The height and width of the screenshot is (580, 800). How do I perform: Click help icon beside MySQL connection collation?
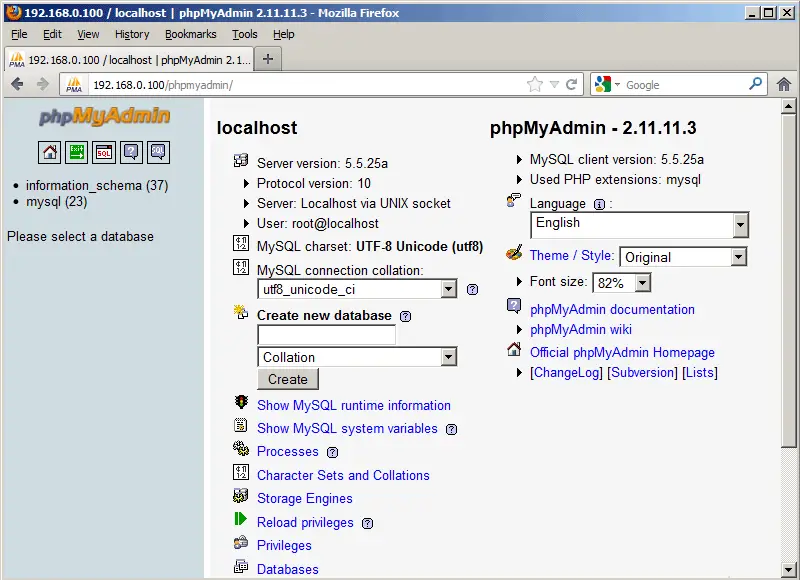(x=472, y=290)
